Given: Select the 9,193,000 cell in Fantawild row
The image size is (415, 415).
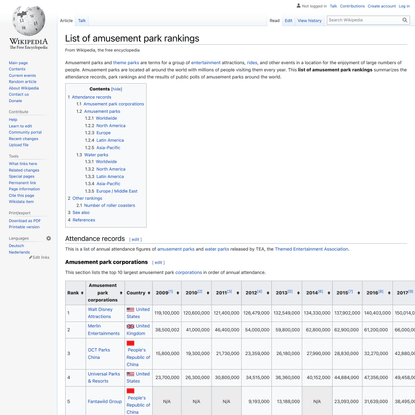Looking at the screenshot, I should pyautogui.click(x=256, y=401).
